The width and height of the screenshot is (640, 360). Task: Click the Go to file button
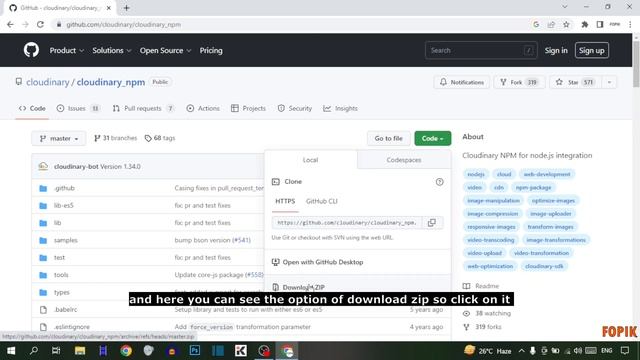(389, 138)
